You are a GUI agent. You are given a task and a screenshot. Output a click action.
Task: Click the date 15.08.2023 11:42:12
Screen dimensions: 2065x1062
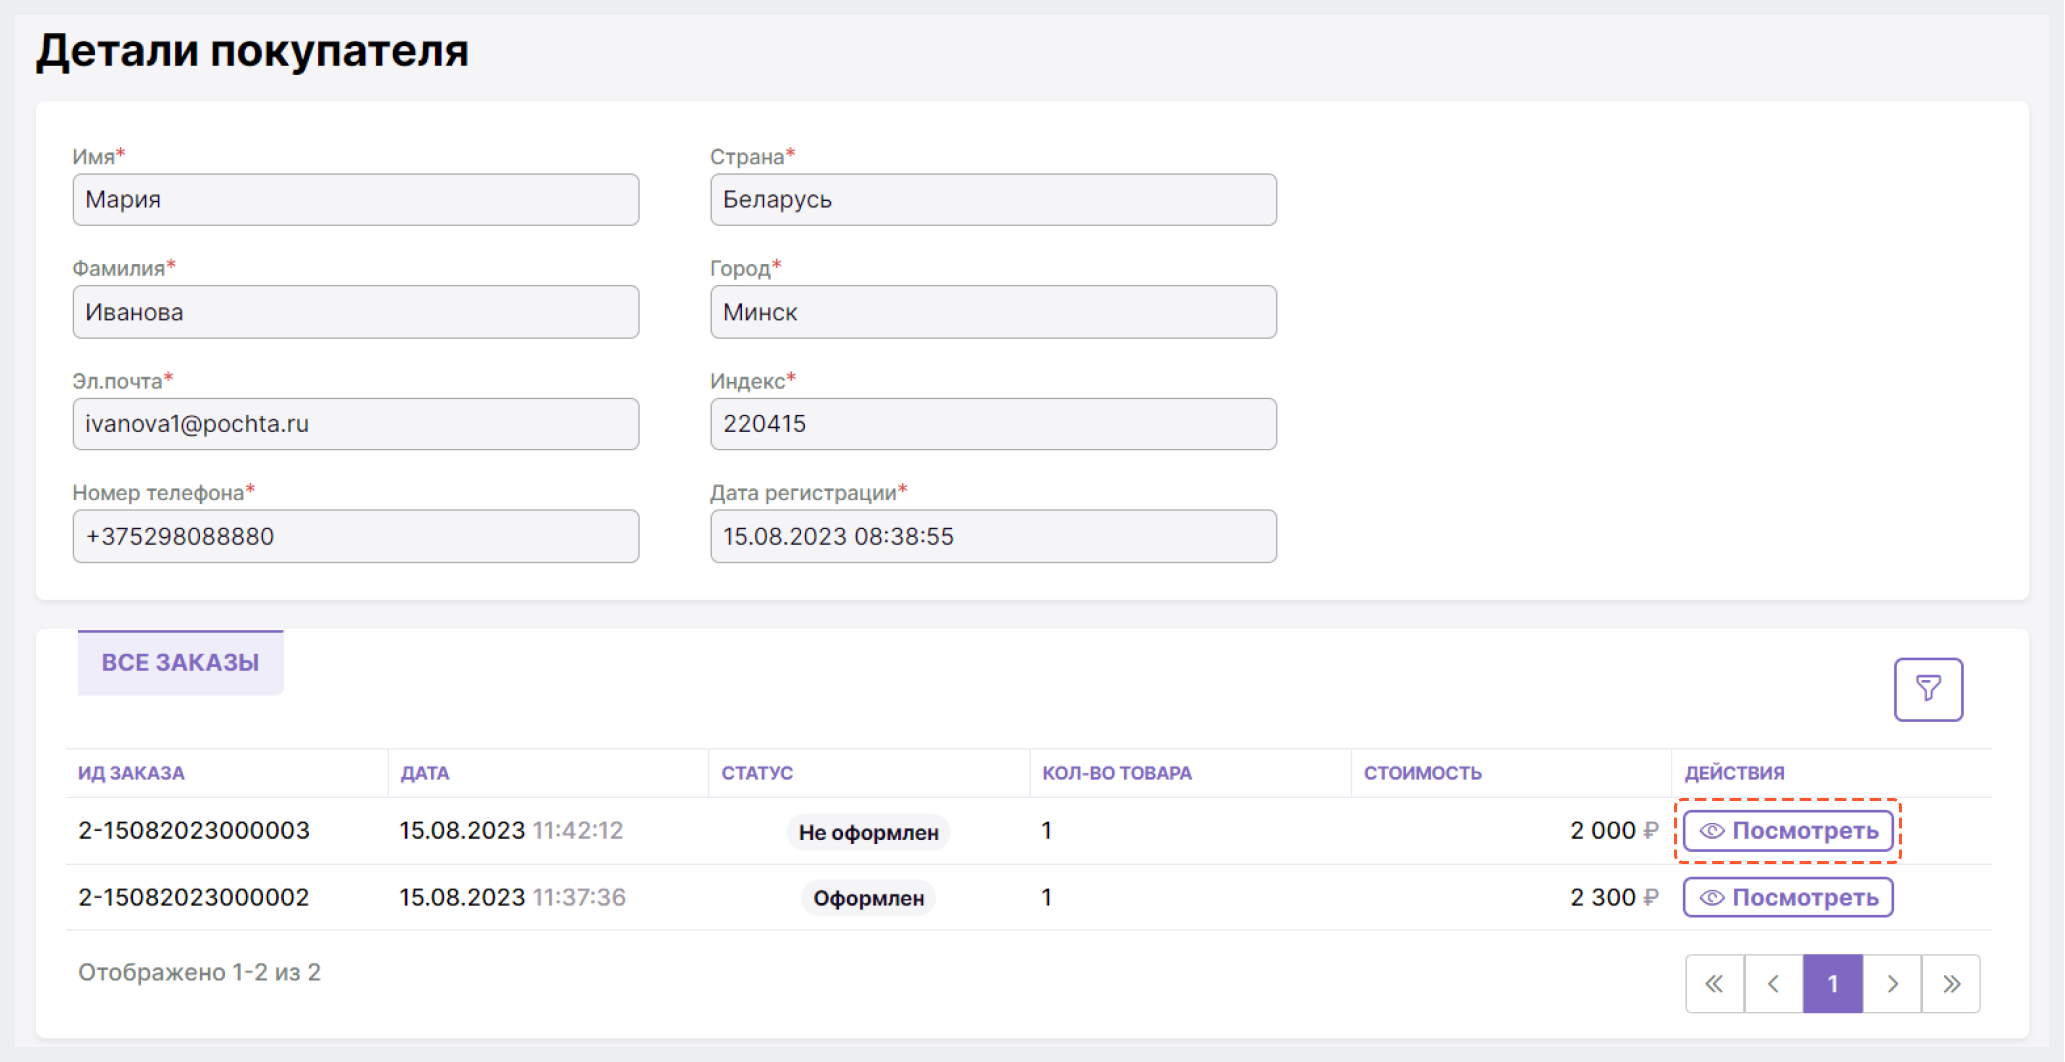coord(511,830)
